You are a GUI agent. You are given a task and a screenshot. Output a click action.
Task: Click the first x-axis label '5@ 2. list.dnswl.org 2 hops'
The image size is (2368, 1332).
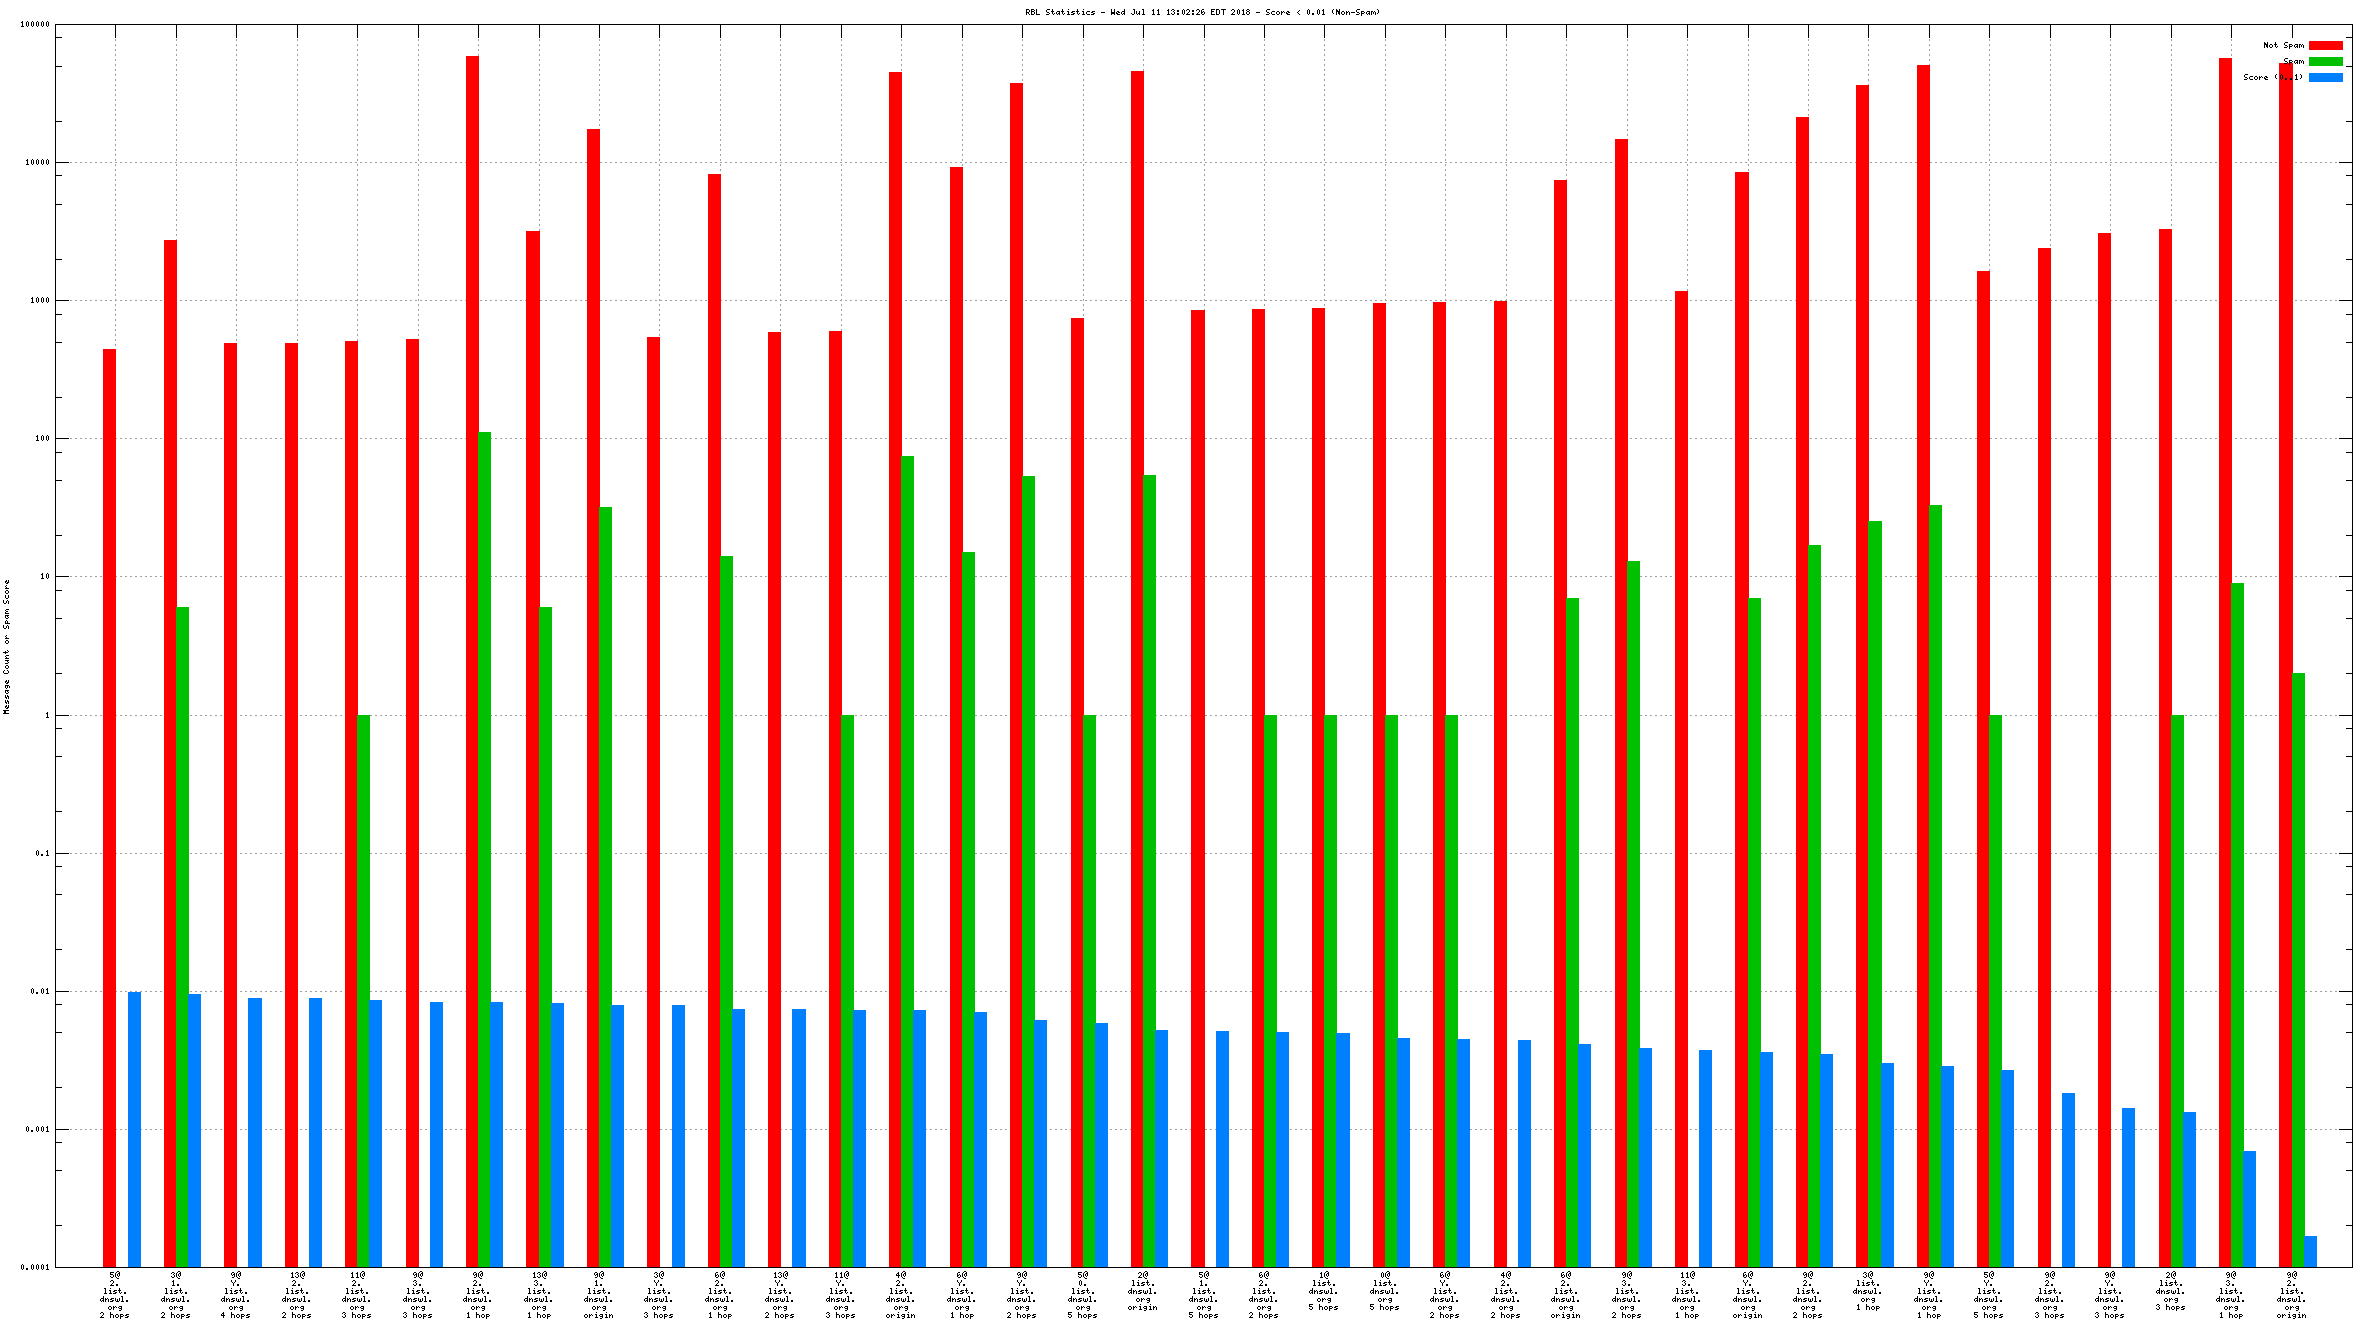click(115, 1294)
